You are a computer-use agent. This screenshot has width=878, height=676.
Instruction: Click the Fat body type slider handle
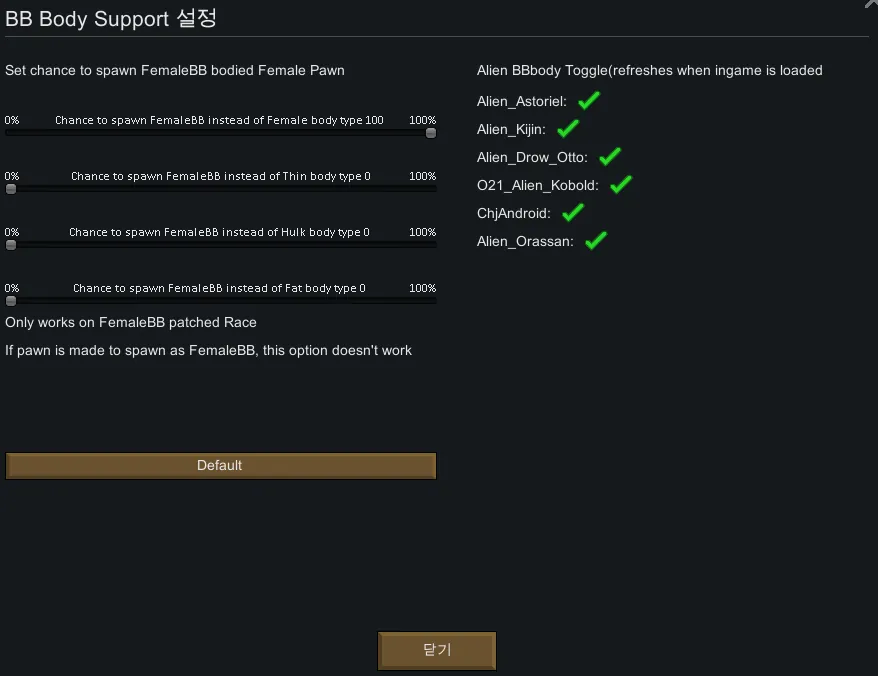[x=11, y=300]
